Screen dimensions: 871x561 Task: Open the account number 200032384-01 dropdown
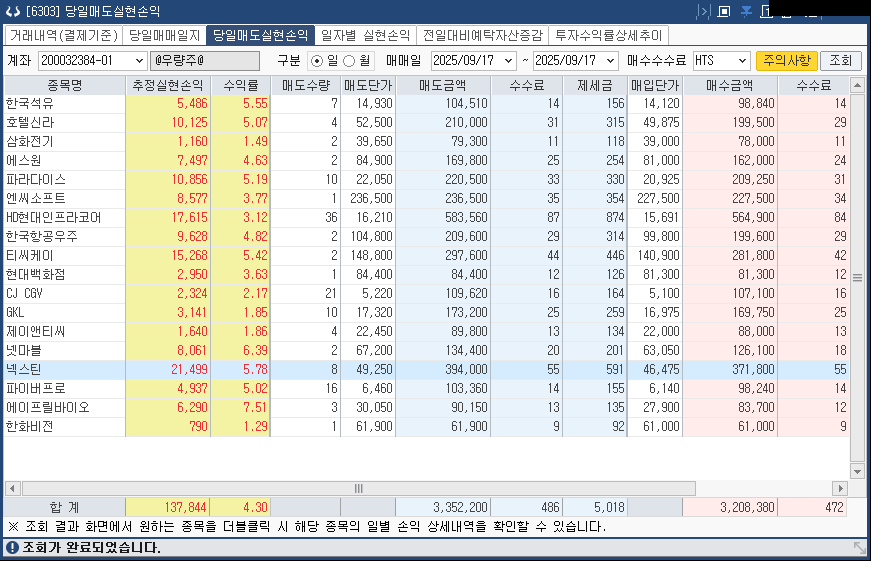[139, 61]
